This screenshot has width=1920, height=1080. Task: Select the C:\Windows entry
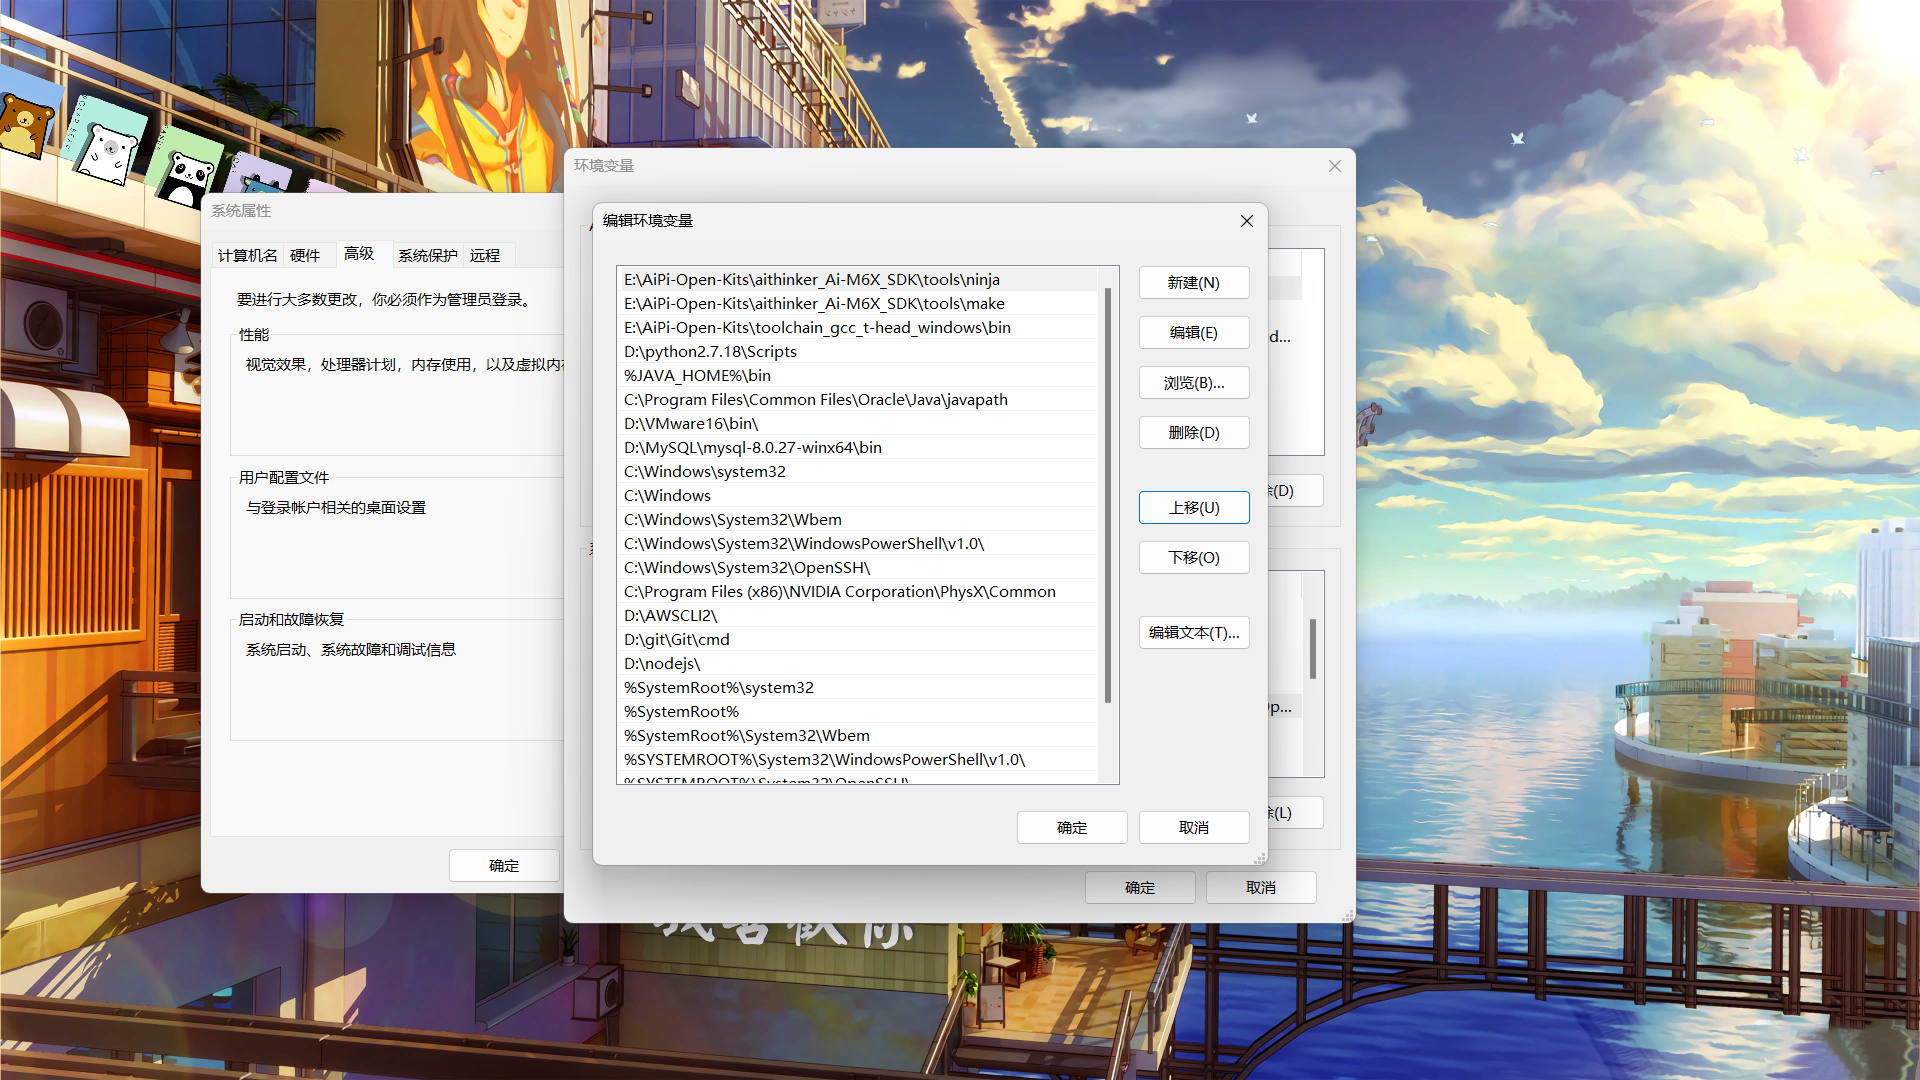coord(858,496)
